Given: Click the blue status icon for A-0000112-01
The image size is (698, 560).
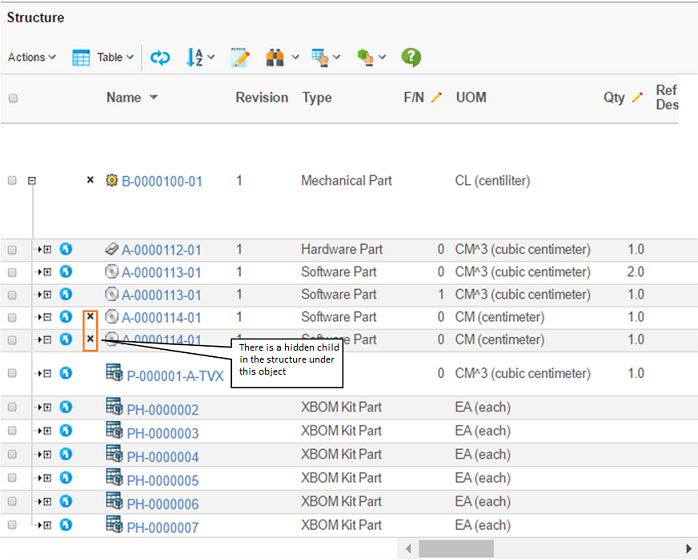Looking at the screenshot, I should (66, 249).
